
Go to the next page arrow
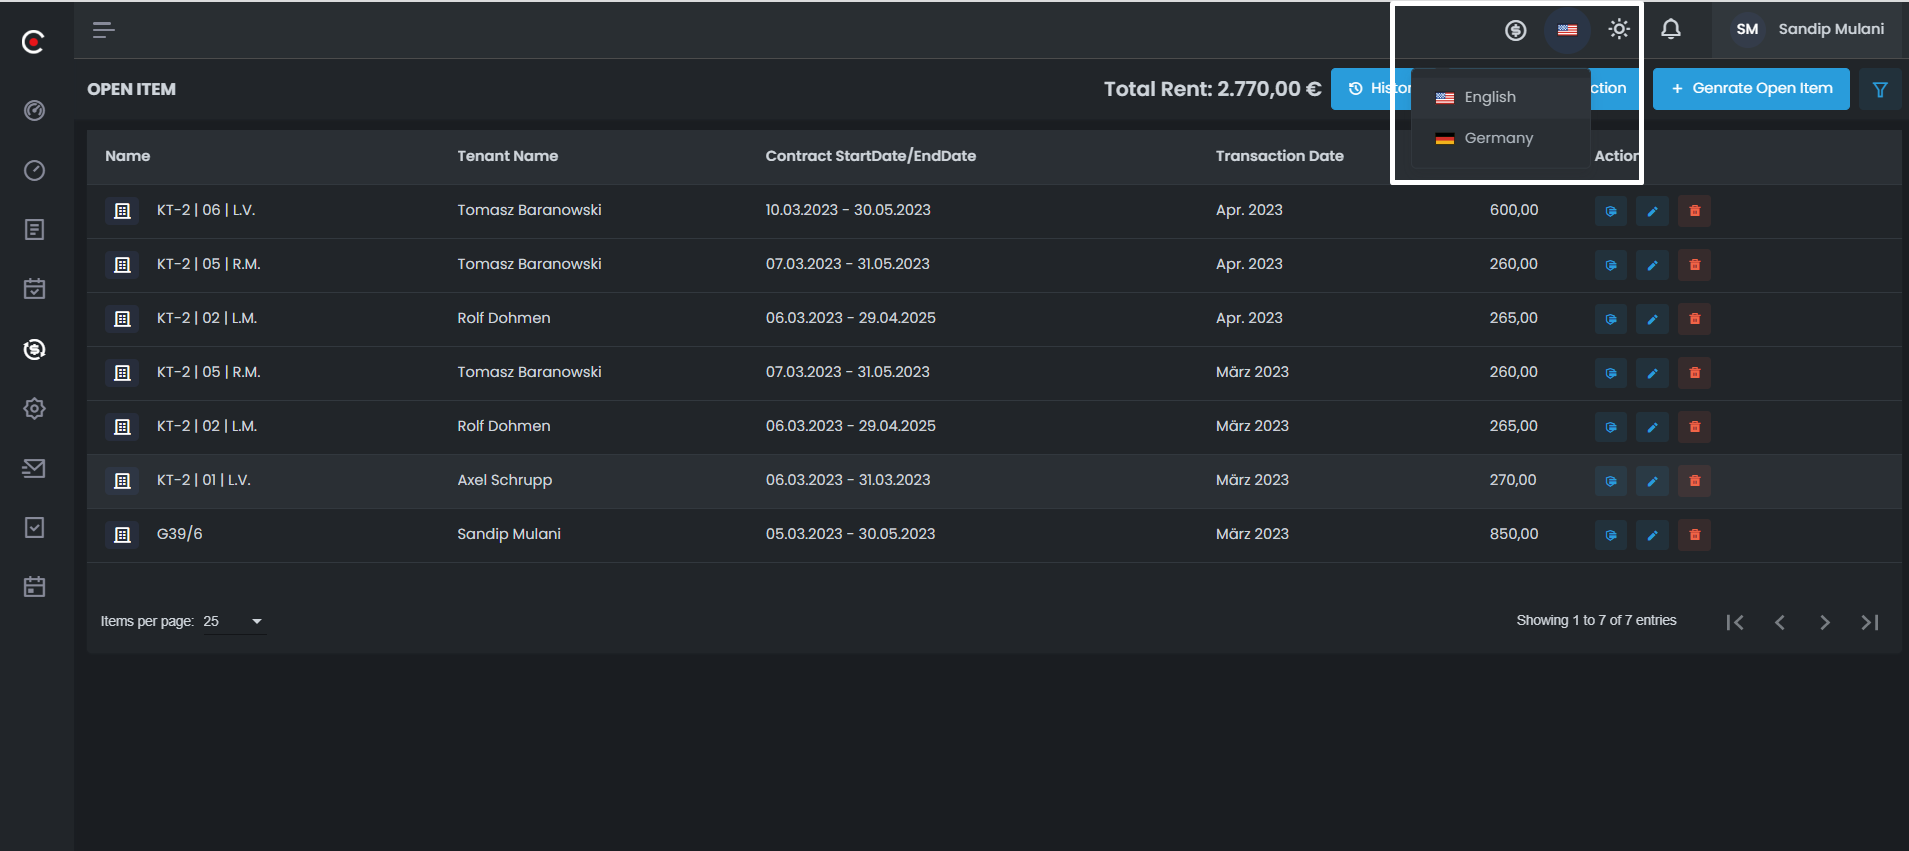tap(1824, 622)
